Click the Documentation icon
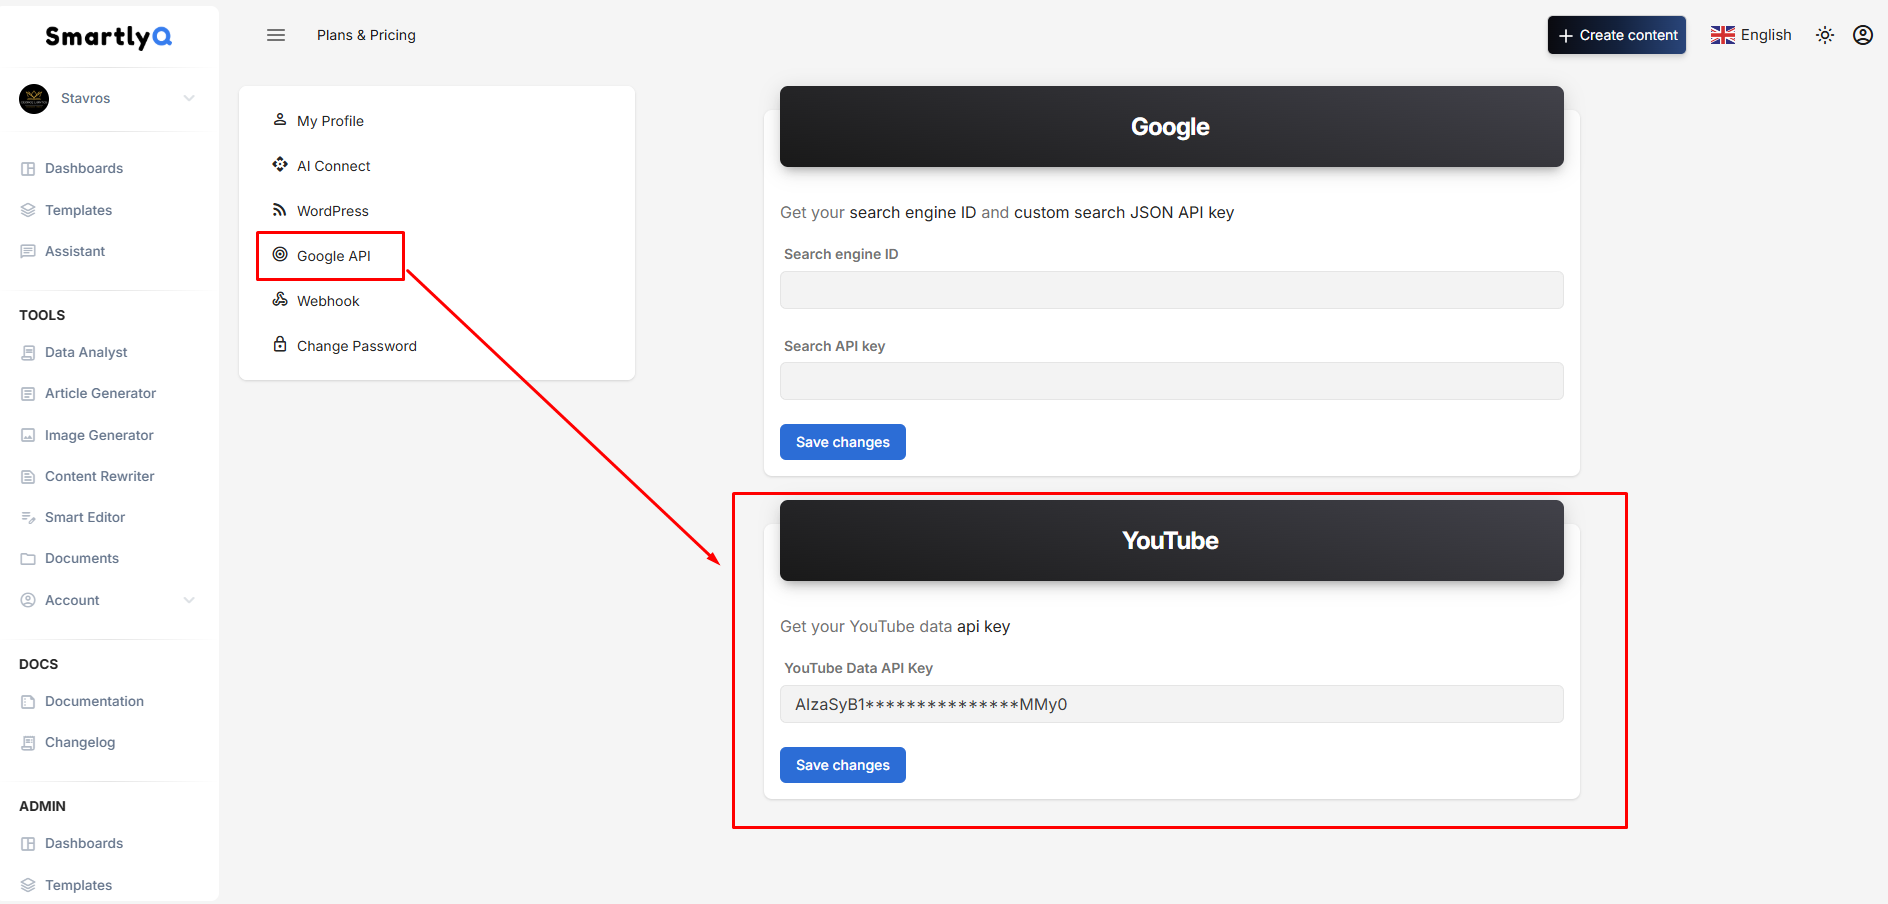1888x904 pixels. [x=28, y=702]
